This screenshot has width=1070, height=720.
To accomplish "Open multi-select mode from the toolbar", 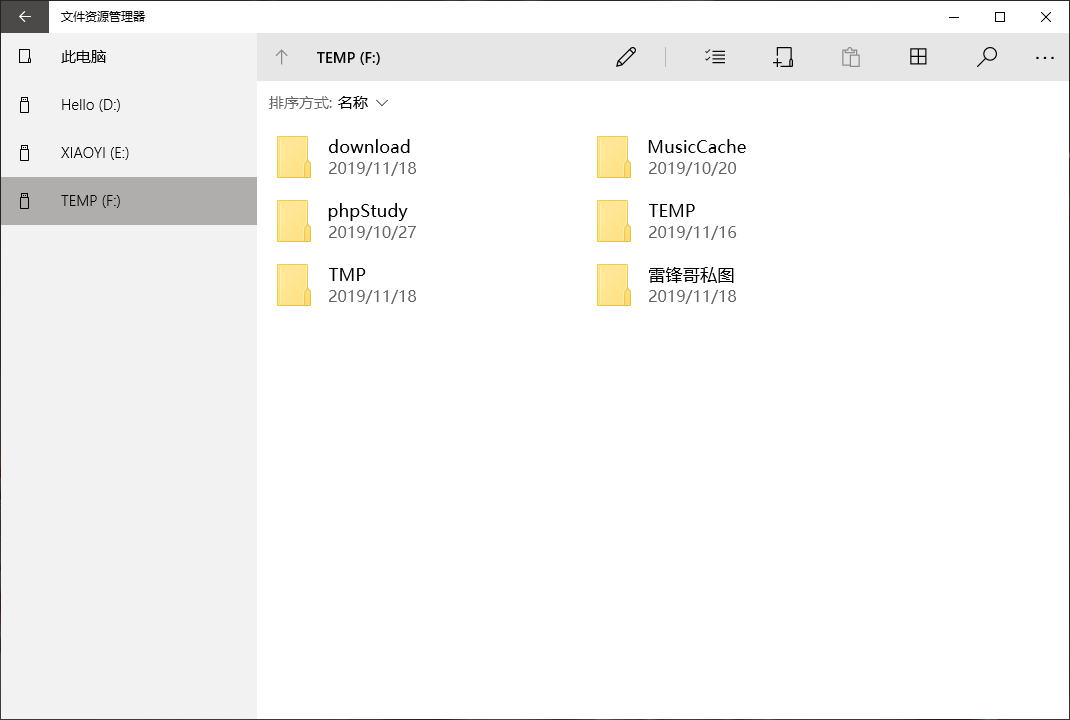I will (x=715, y=57).
